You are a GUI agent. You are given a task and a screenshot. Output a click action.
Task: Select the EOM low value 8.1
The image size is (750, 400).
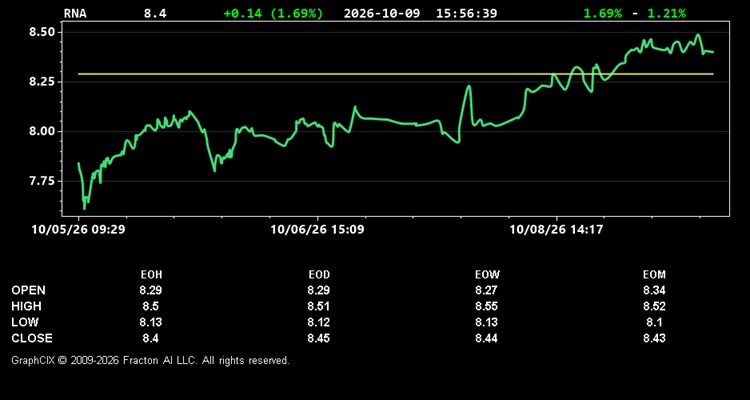[654, 322]
